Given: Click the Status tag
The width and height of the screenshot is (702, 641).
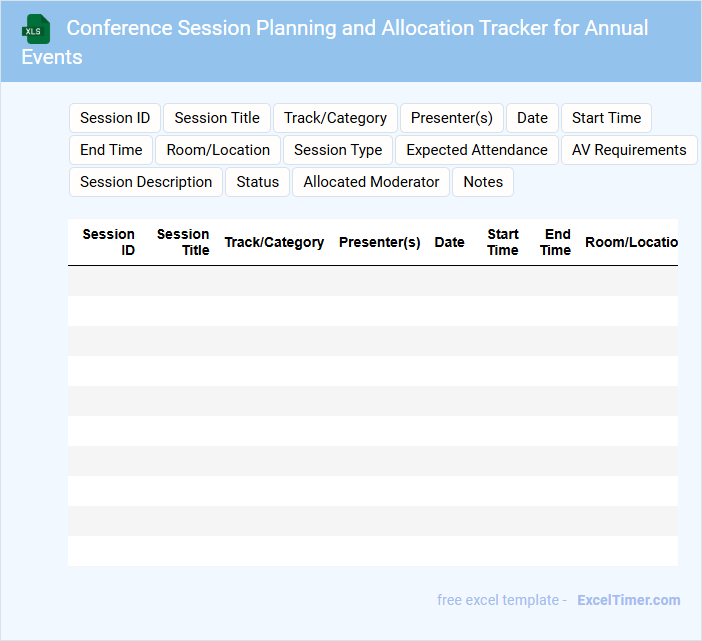Looking at the screenshot, I should tap(258, 182).
